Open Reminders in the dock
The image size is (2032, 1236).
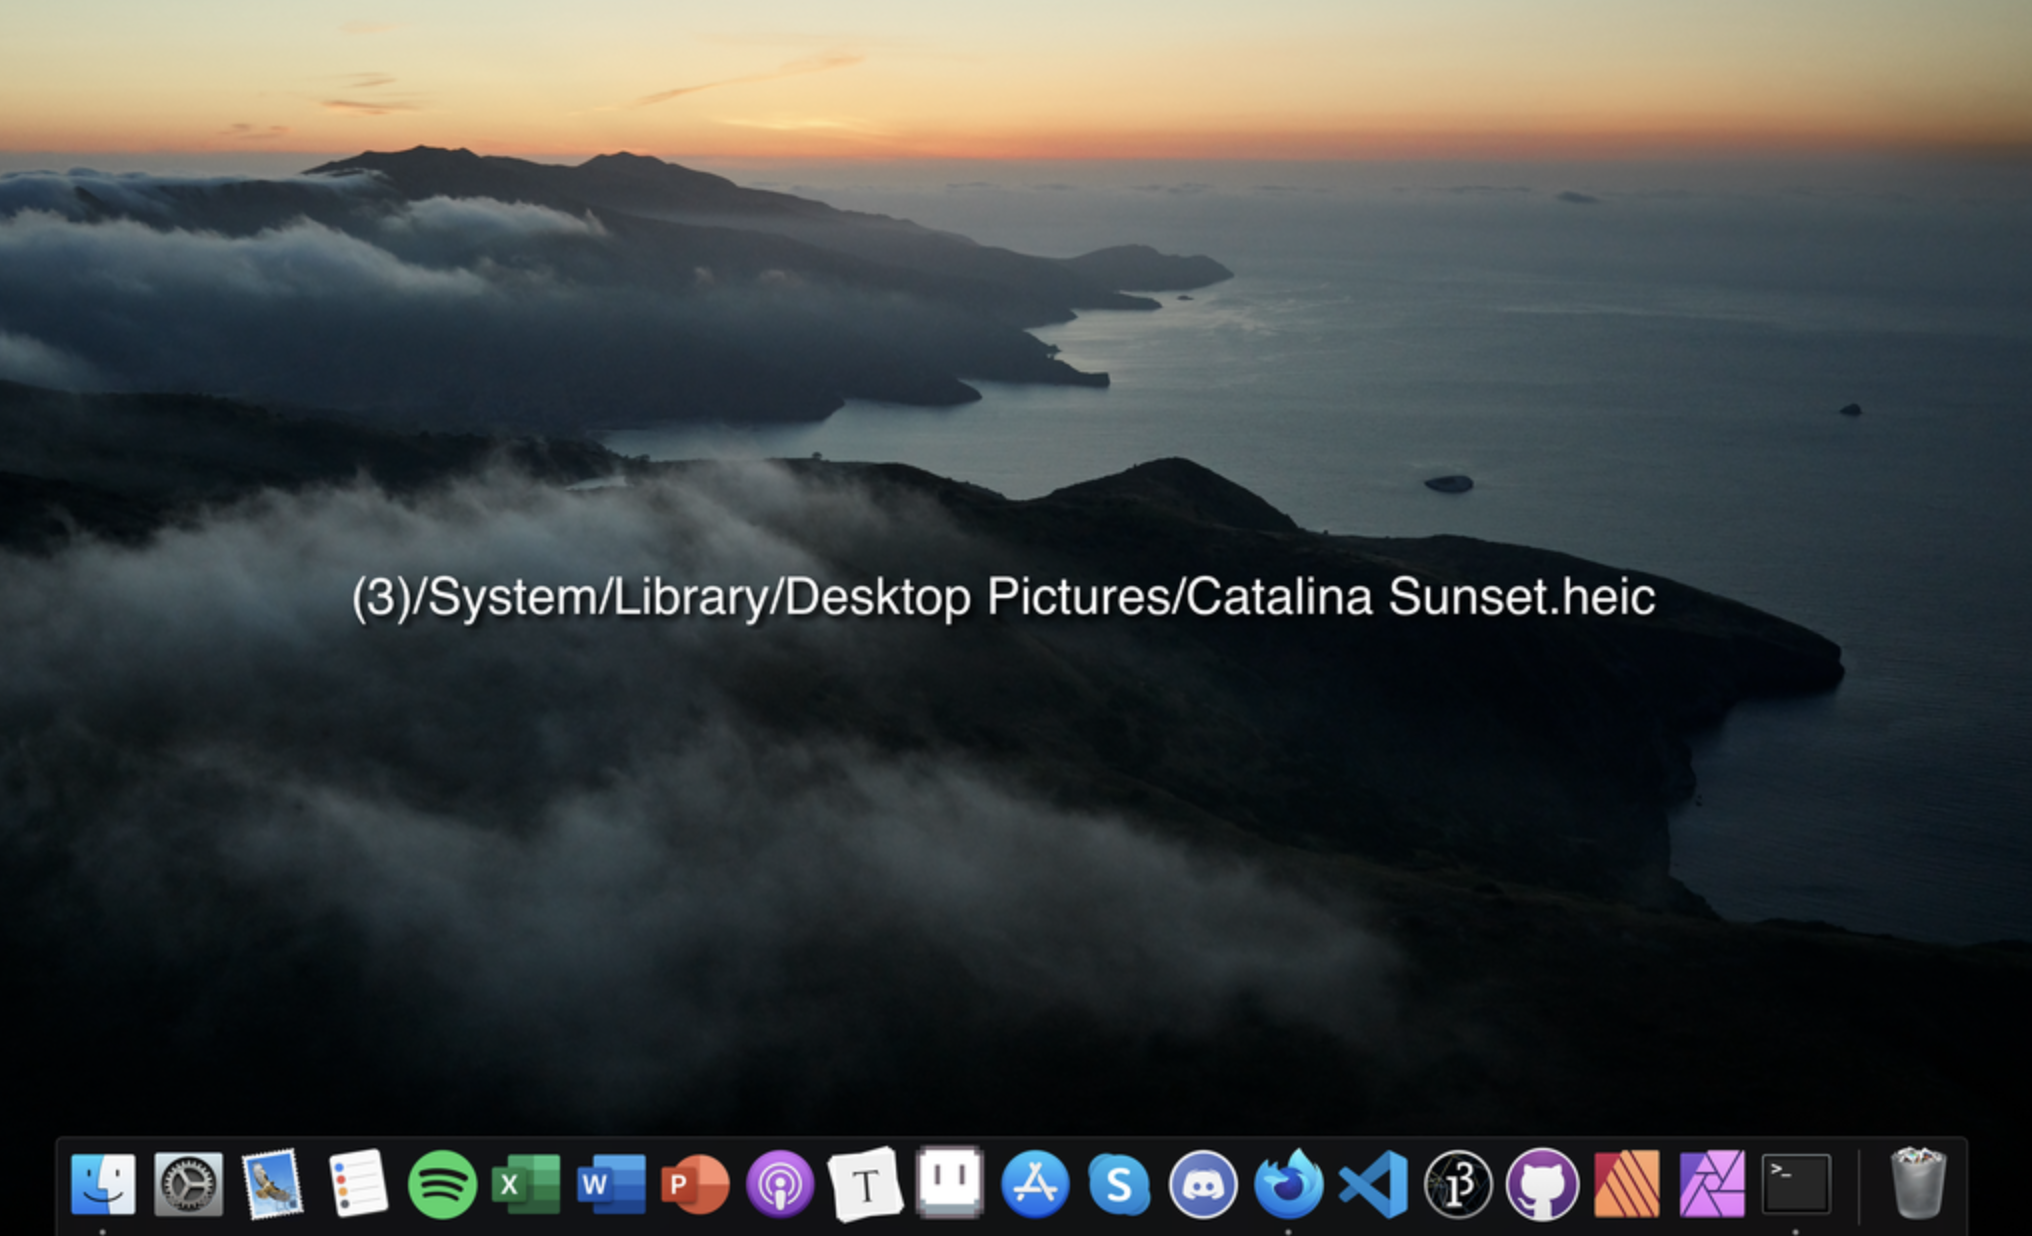coord(357,1184)
